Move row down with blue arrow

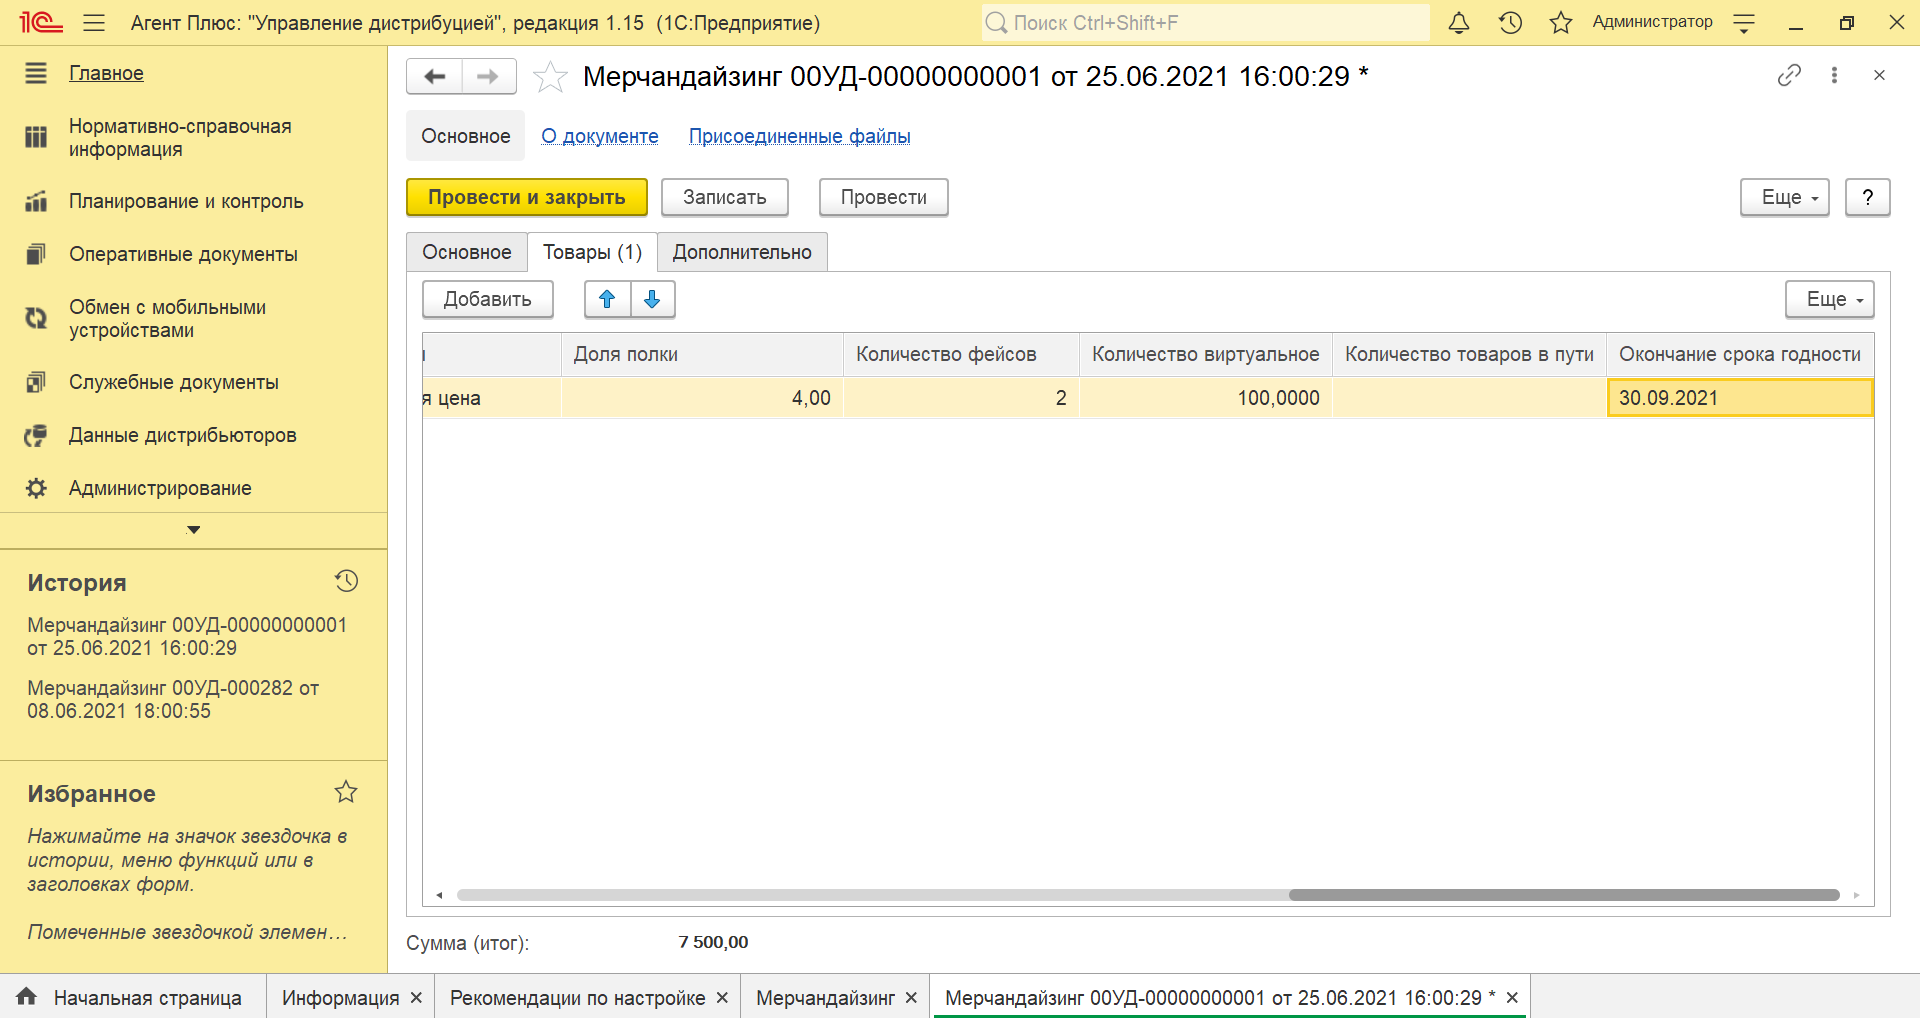652,299
